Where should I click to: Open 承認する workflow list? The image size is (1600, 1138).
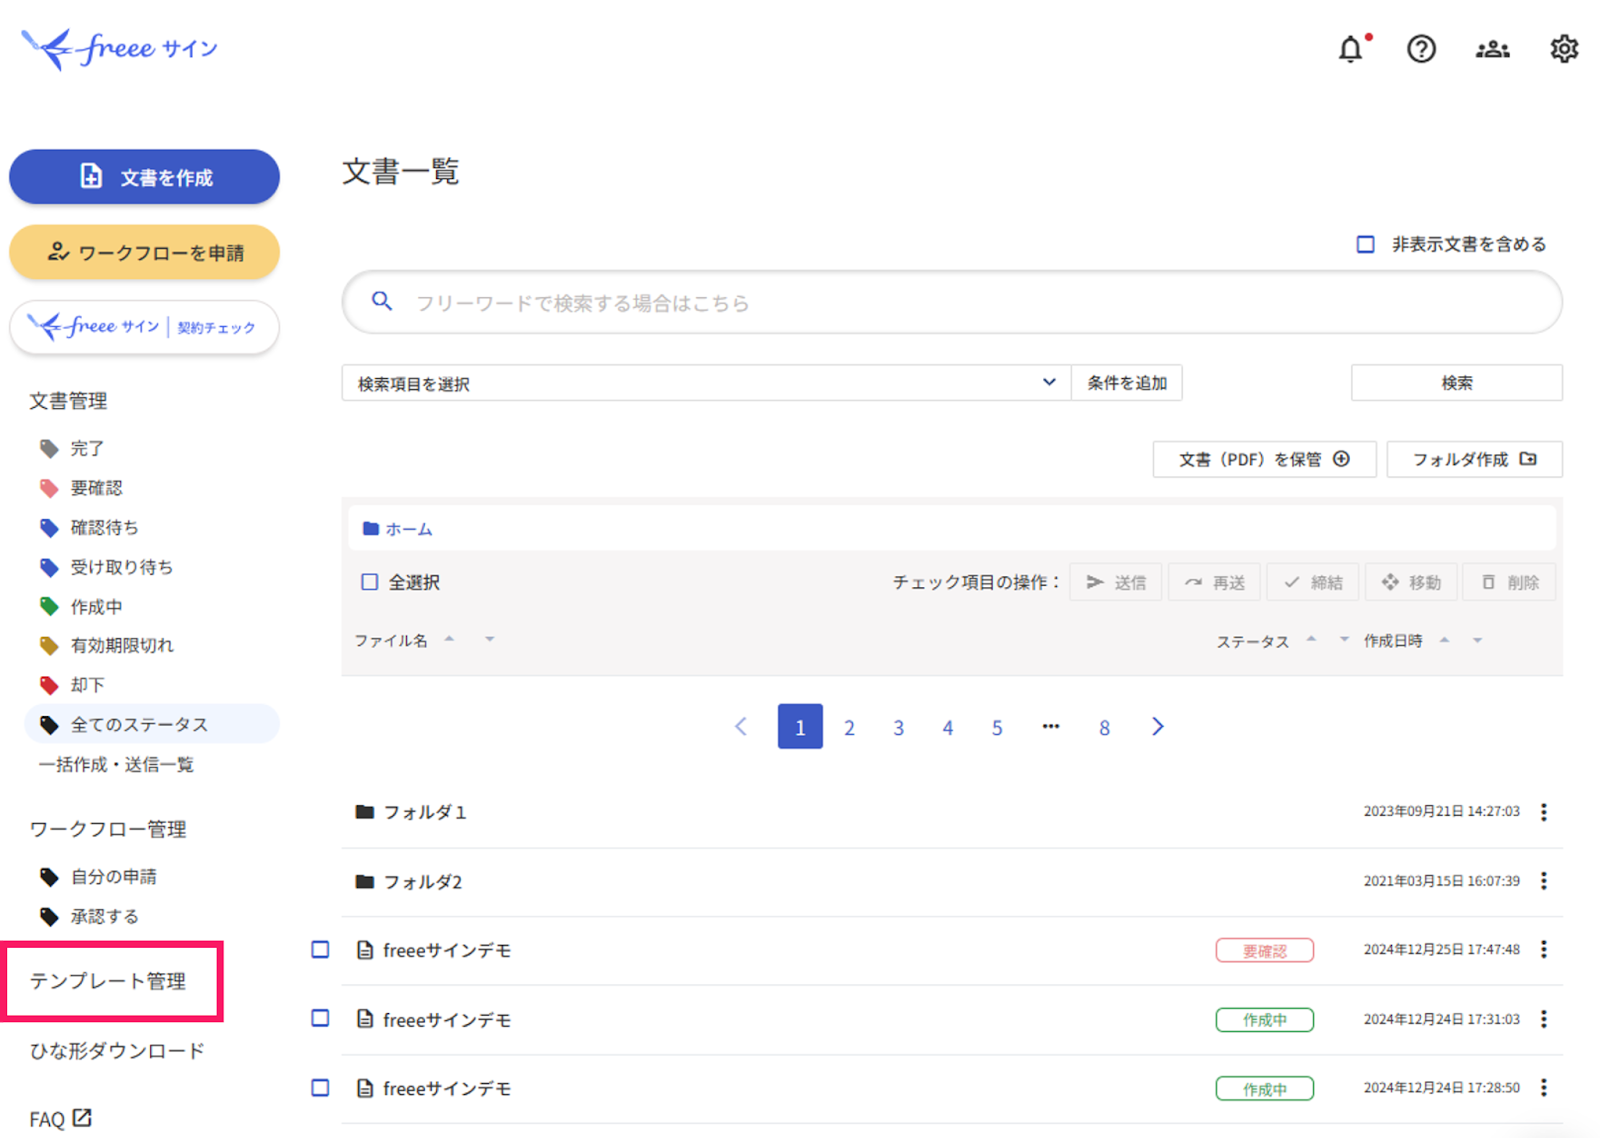pos(104,916)
